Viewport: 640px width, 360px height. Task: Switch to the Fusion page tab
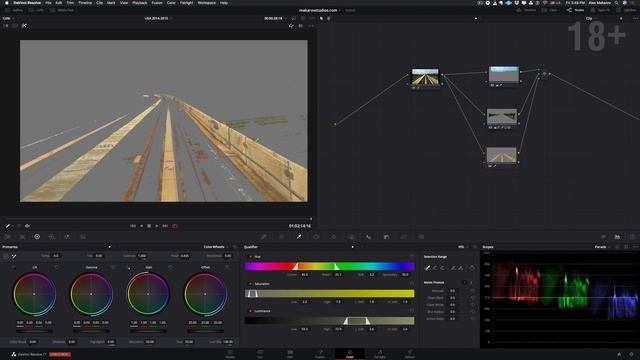320,354
